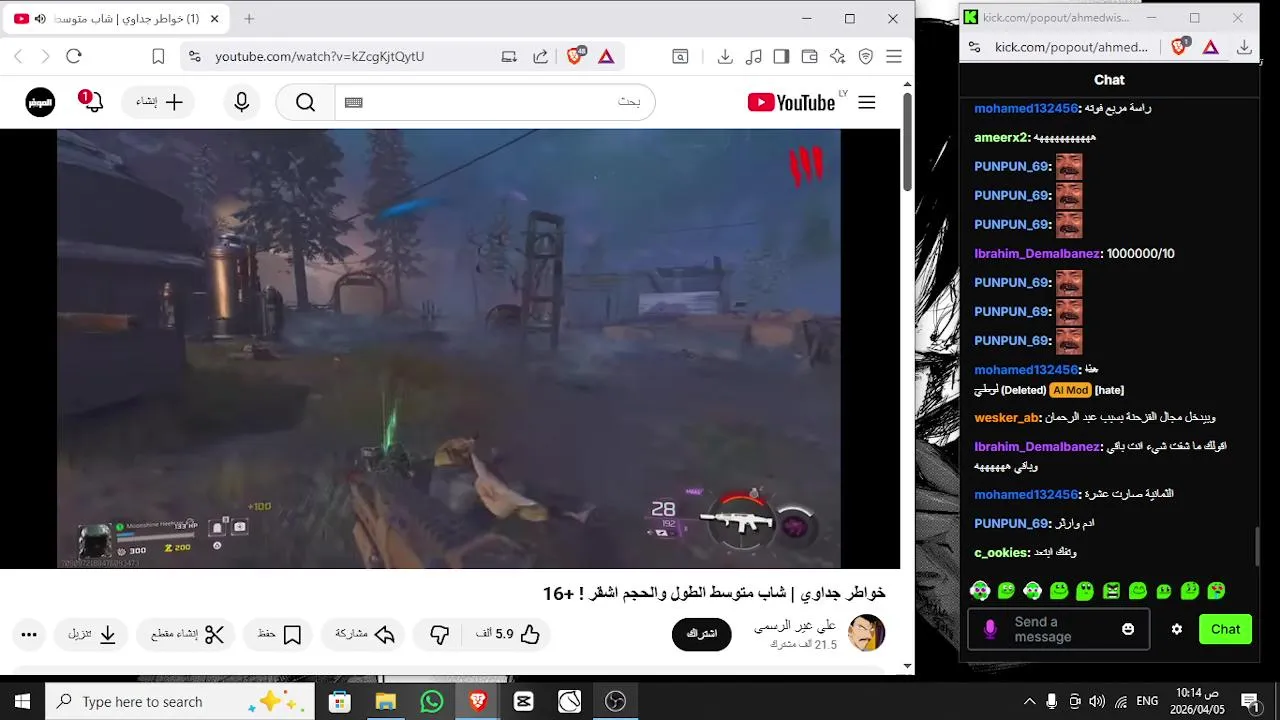Open the emoji picker in Kick chat
1280x720 pixels.
[1128, 629]
